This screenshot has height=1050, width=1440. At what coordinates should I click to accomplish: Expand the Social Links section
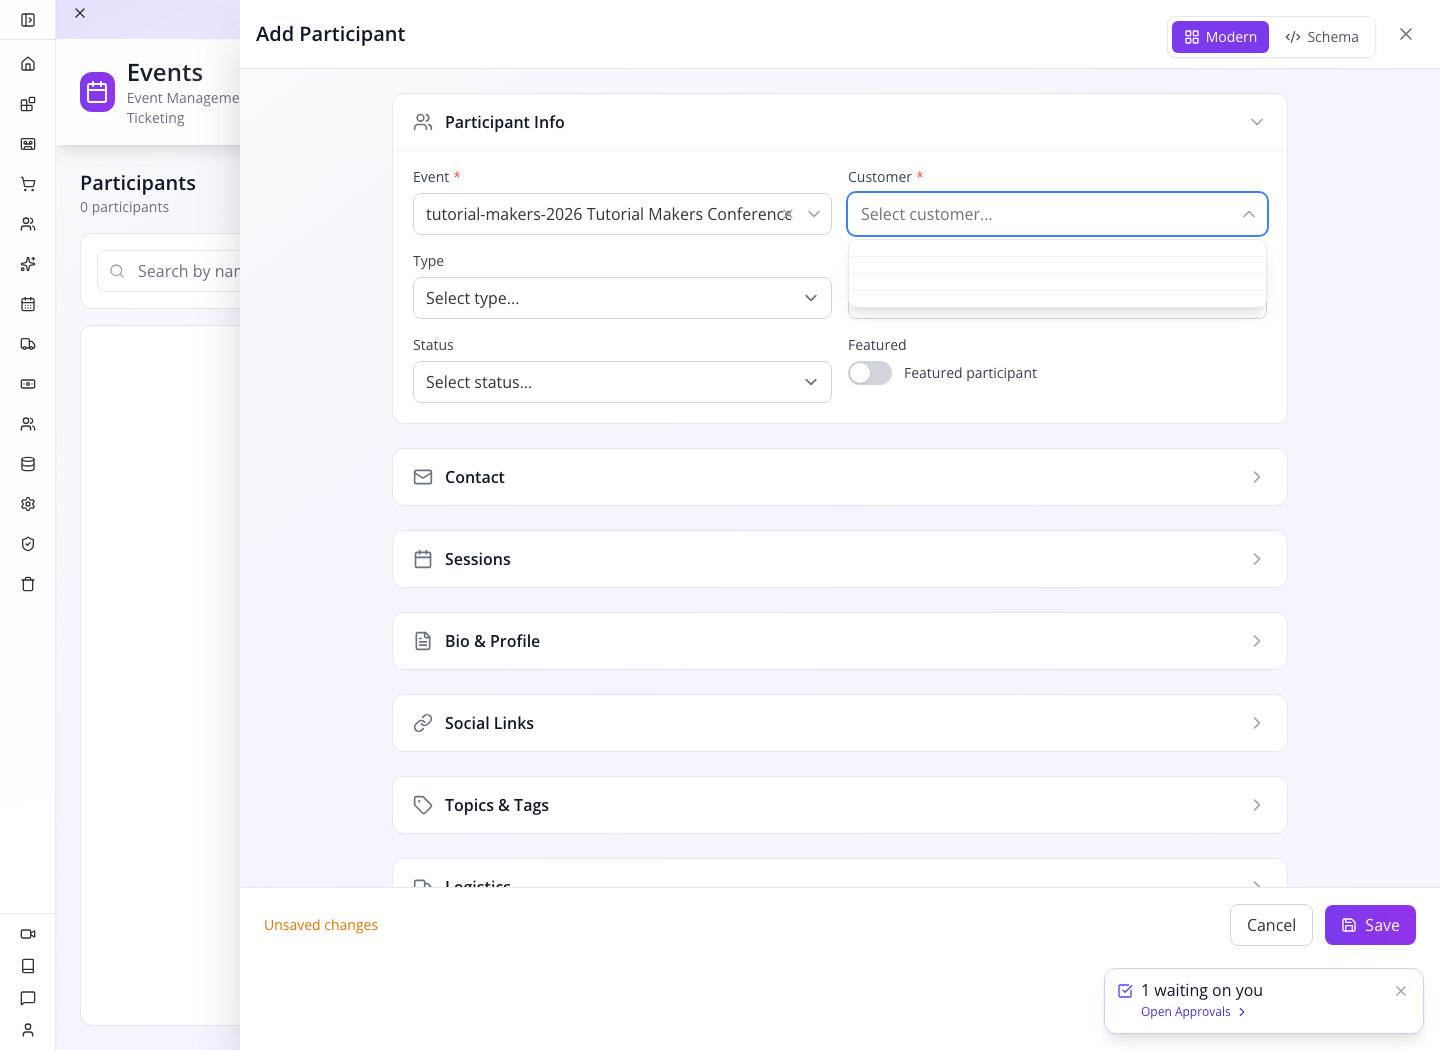pos(840,723)
